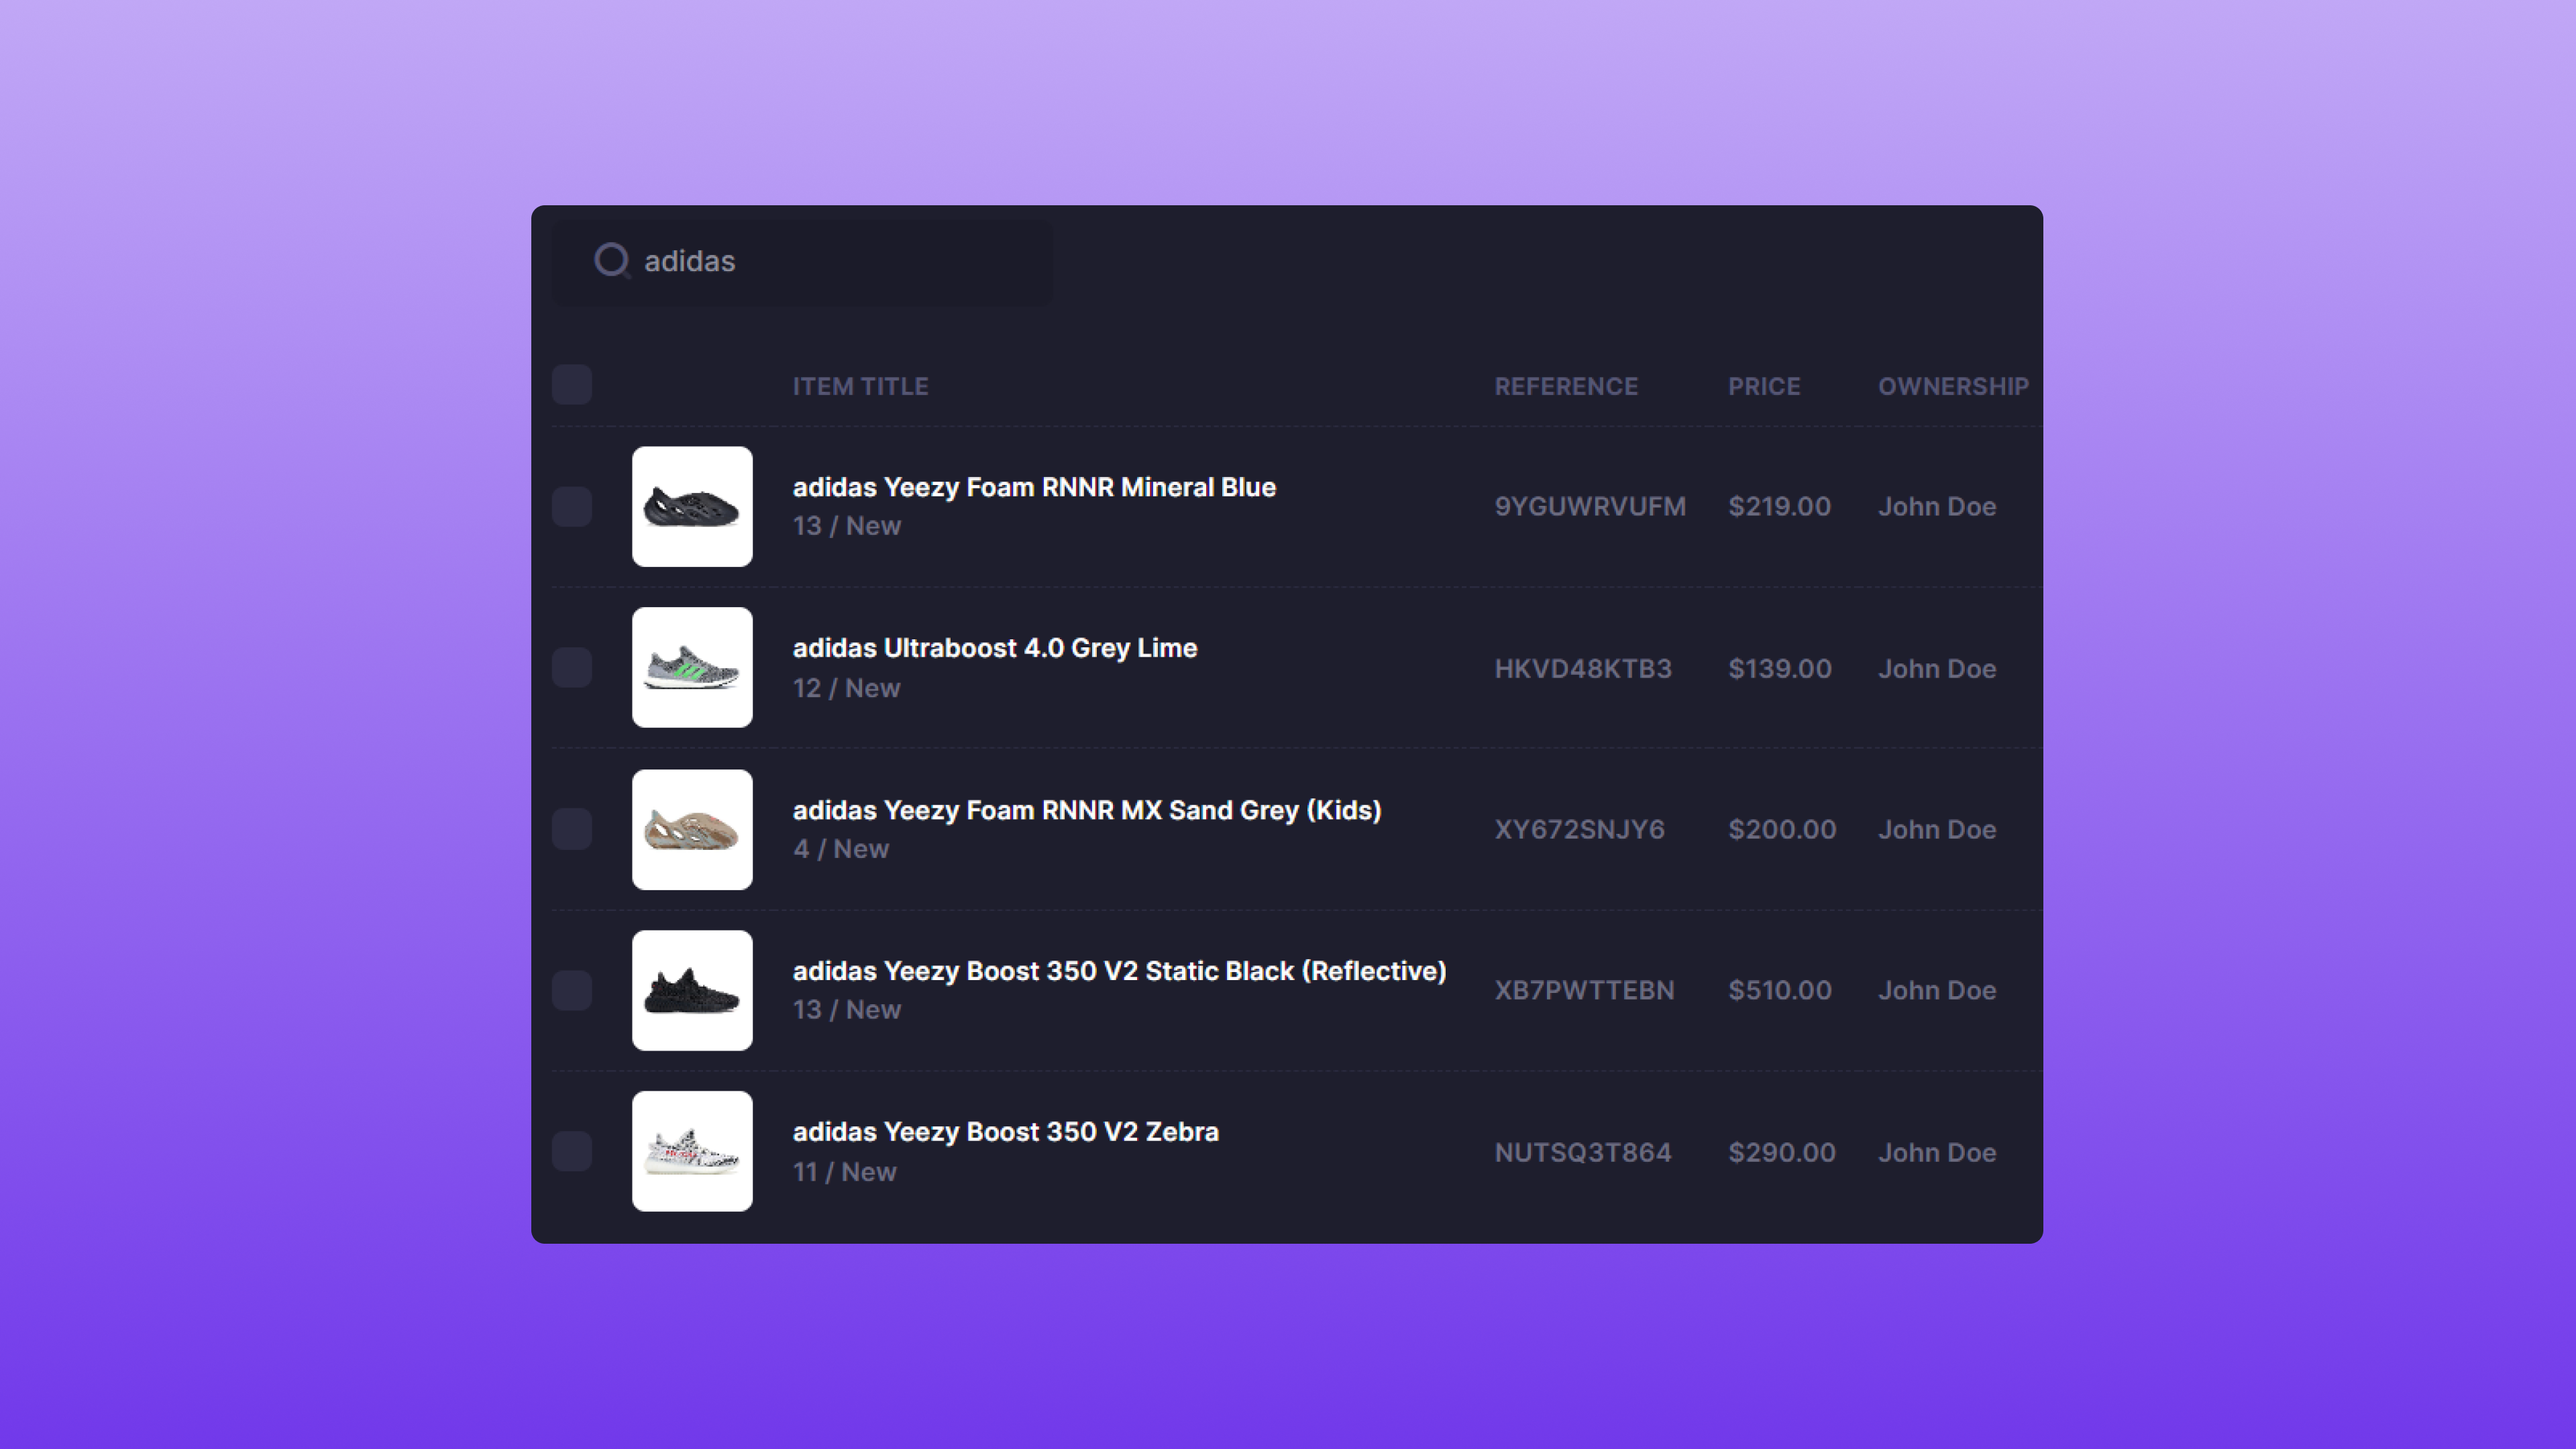View the Zebra Yeezy shoe image

[692, 1151]
